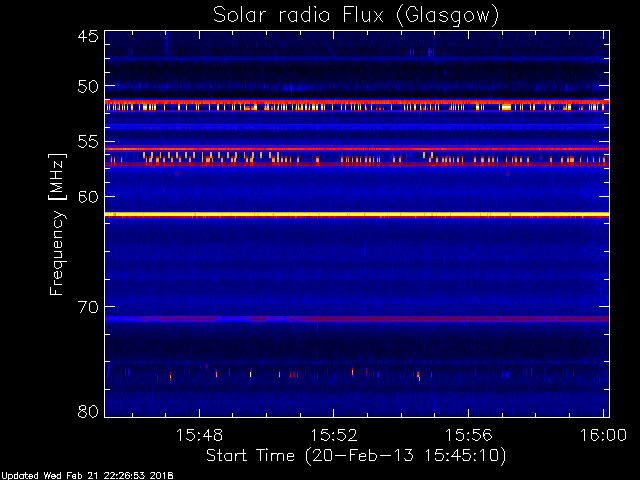This screenshot has width=640, height=480.
Task: Click the title "Solar radio Flux (Glasgow)"
Action: coord(356,16)
